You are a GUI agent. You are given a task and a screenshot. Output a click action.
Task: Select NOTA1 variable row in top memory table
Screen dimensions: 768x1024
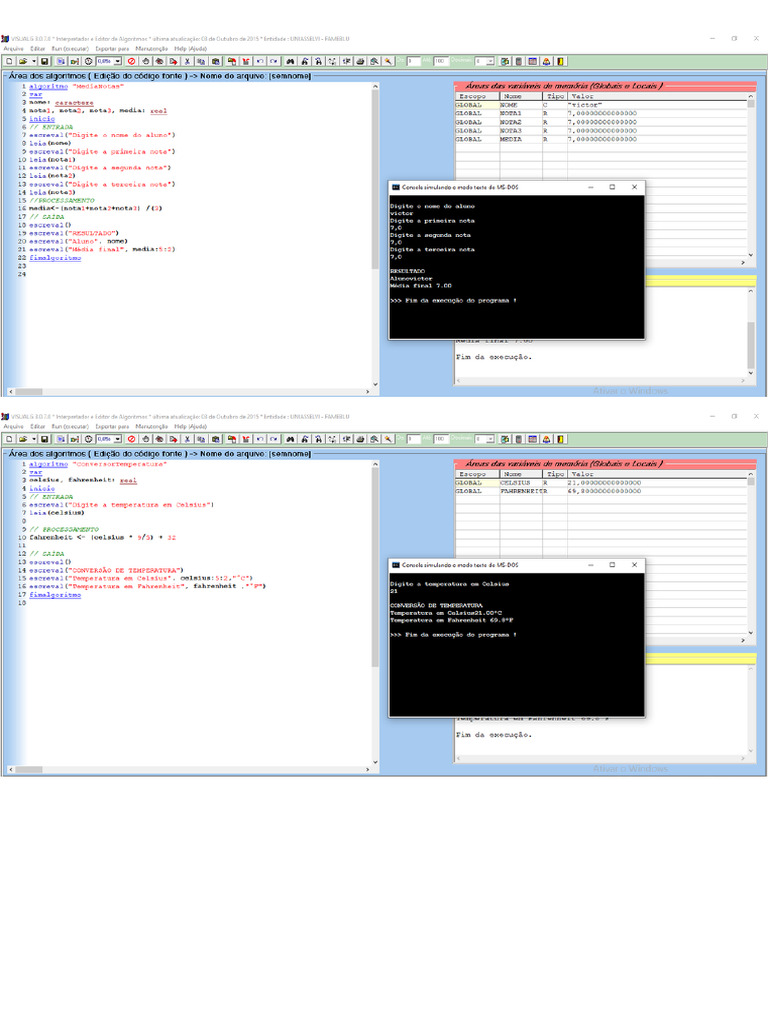(x=601, y=114)
